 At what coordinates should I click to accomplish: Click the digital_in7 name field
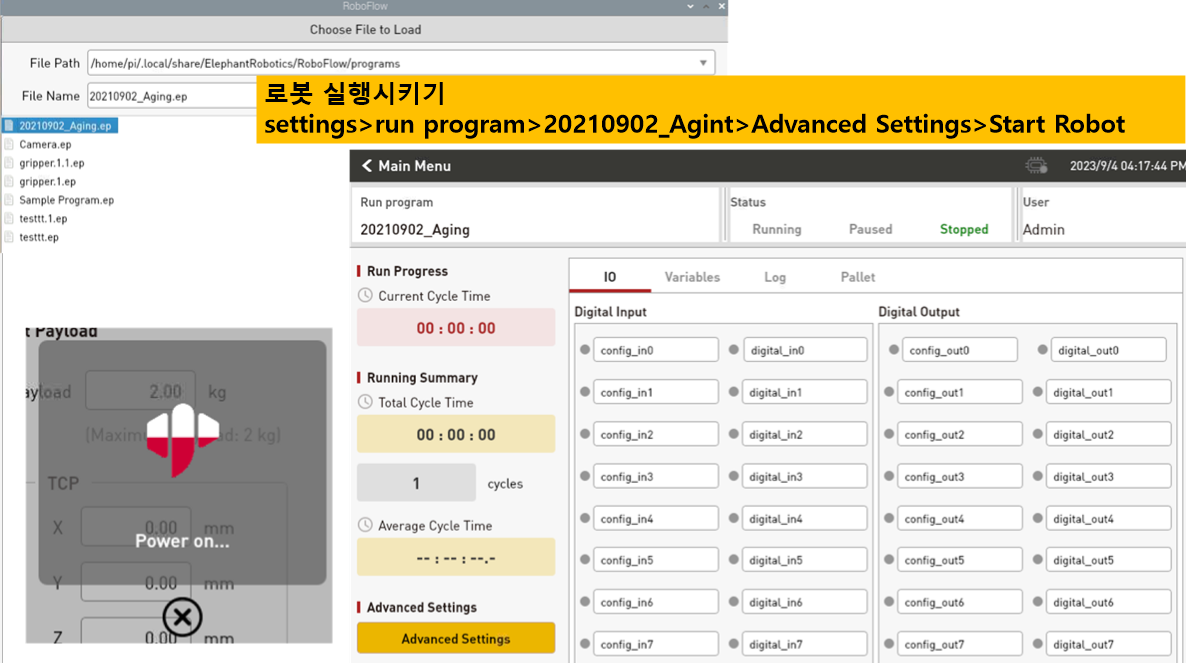click(x=804, y=644)
